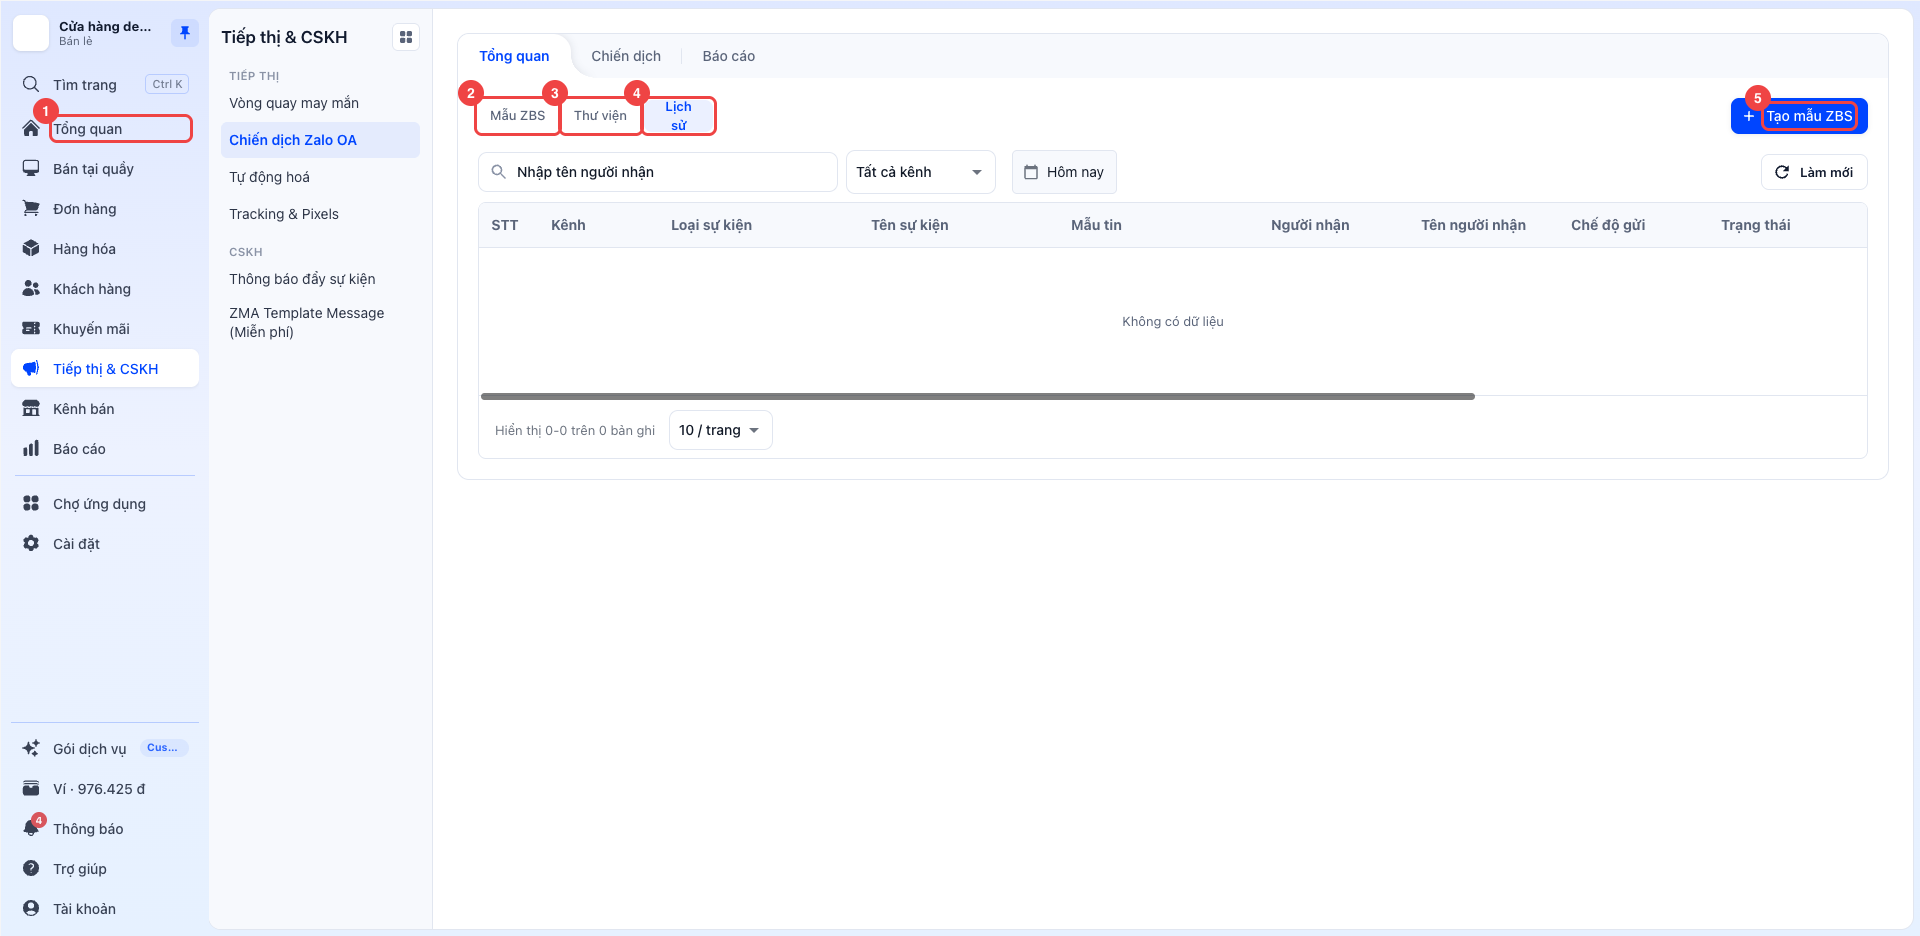Select the Mẫu ZBS sub-tab

coord(517,116)
